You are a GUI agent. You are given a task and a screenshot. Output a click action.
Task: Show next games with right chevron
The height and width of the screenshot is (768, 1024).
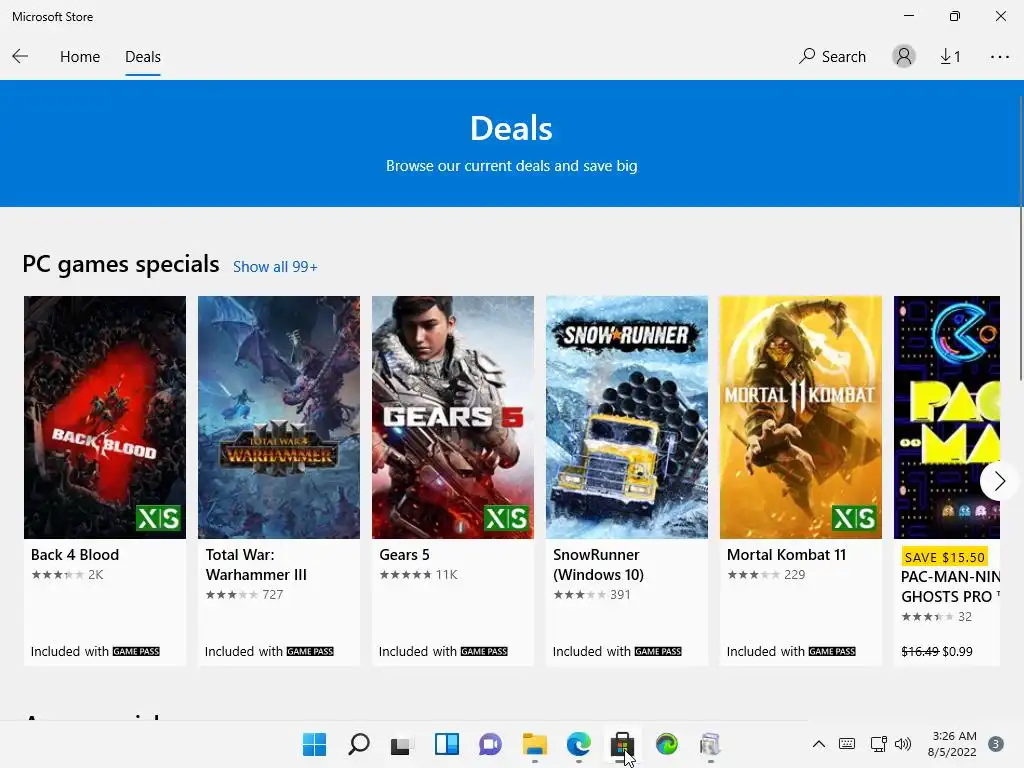999,481
